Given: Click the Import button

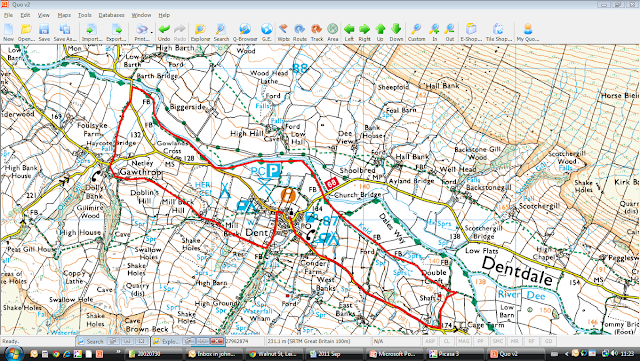Looking at the screenshot, I should tap(92, 32).
